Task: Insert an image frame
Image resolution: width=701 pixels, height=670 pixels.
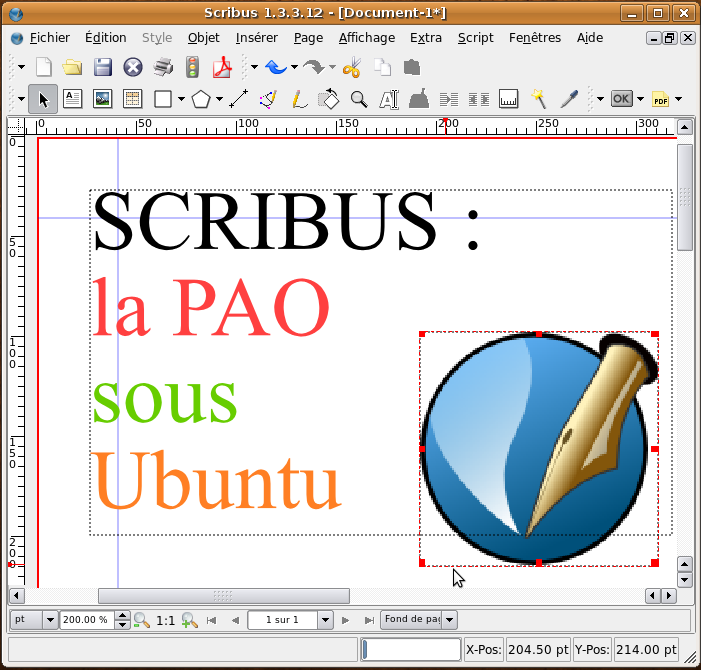Action: point(102,99)
